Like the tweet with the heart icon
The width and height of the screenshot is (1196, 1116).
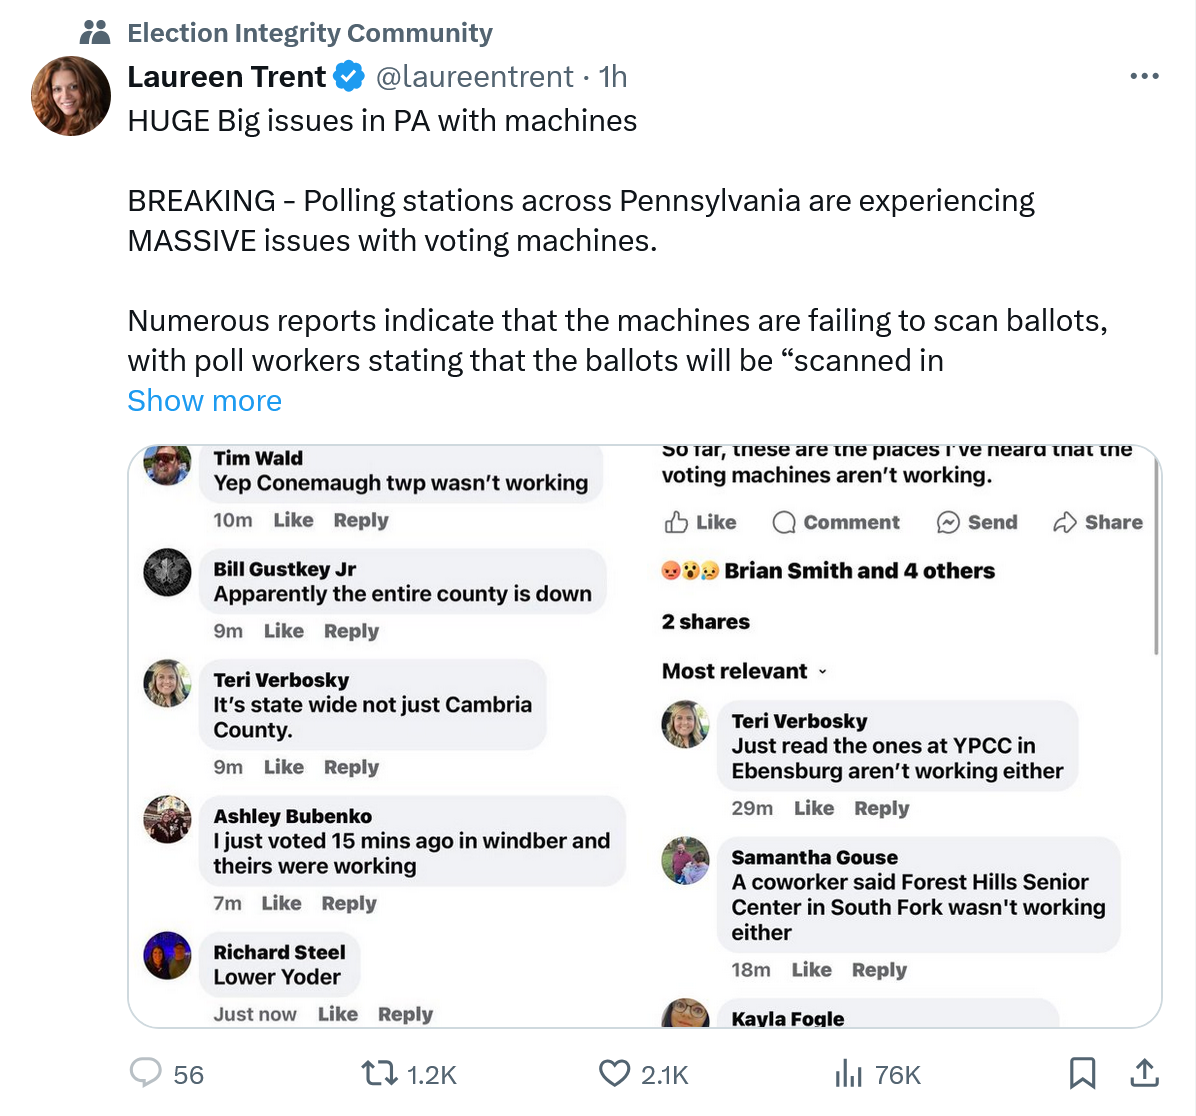614,1073
